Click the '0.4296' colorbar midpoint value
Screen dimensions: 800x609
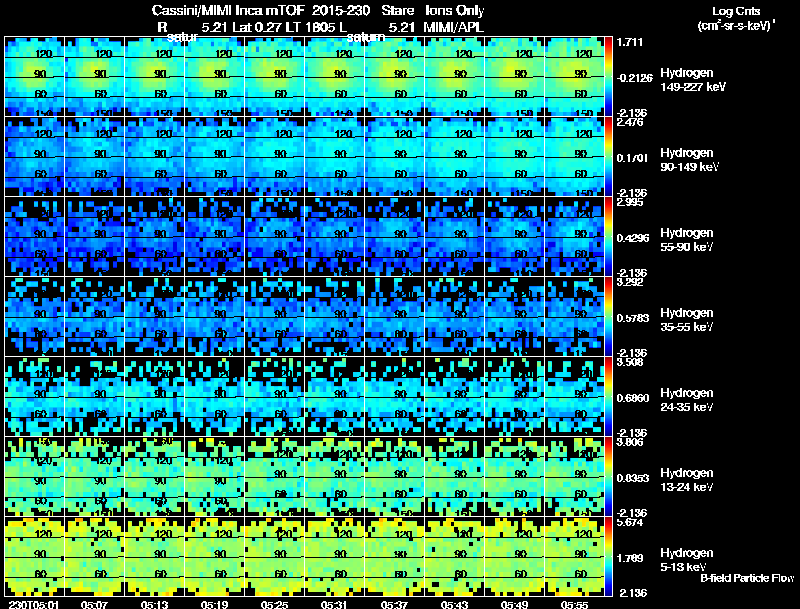coord(633,238)
